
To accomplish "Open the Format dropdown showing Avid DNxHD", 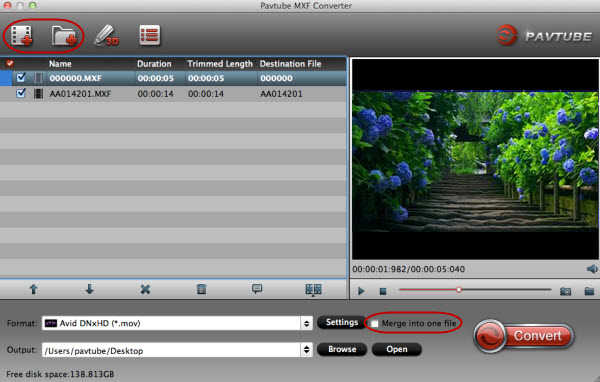I will point(177,323).
